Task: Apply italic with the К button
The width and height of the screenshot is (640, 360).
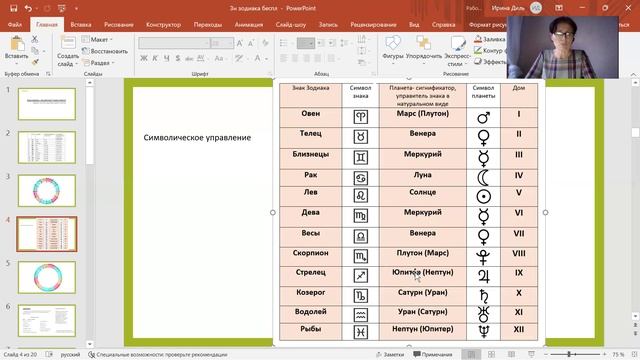Action: pyautogui.click(x=155, y=58)
